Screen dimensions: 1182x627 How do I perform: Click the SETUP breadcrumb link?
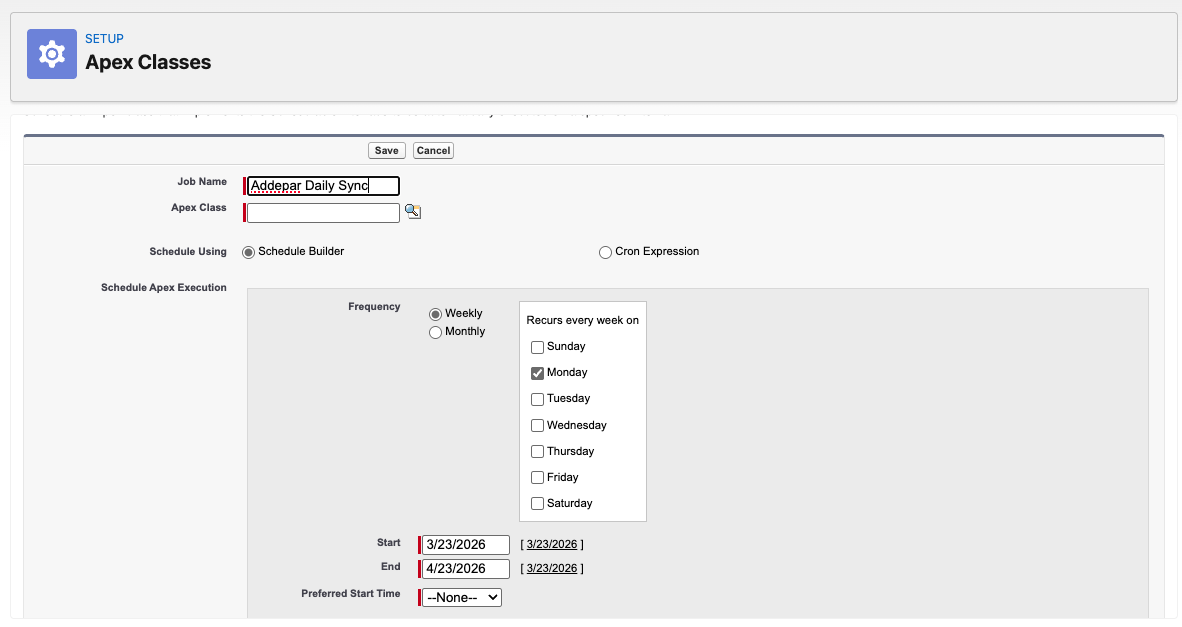[104, 38]
